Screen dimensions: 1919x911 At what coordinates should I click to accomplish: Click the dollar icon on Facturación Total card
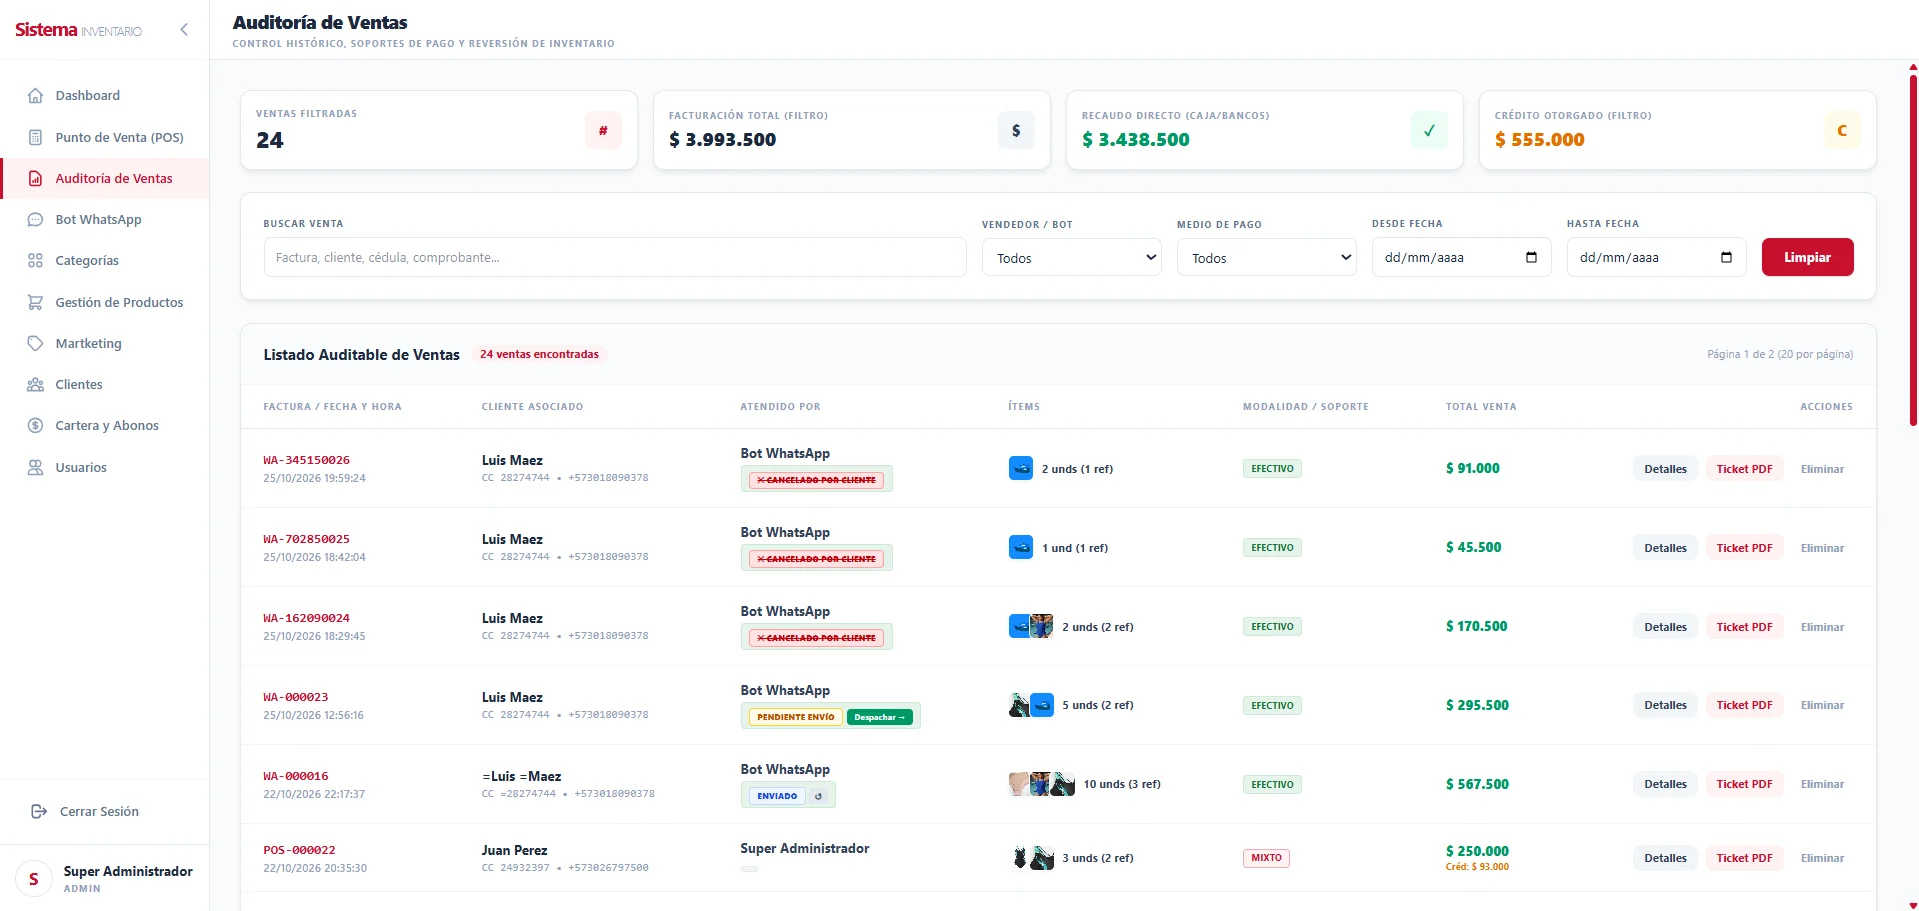pyautogui.click(x=1016, y=130)
